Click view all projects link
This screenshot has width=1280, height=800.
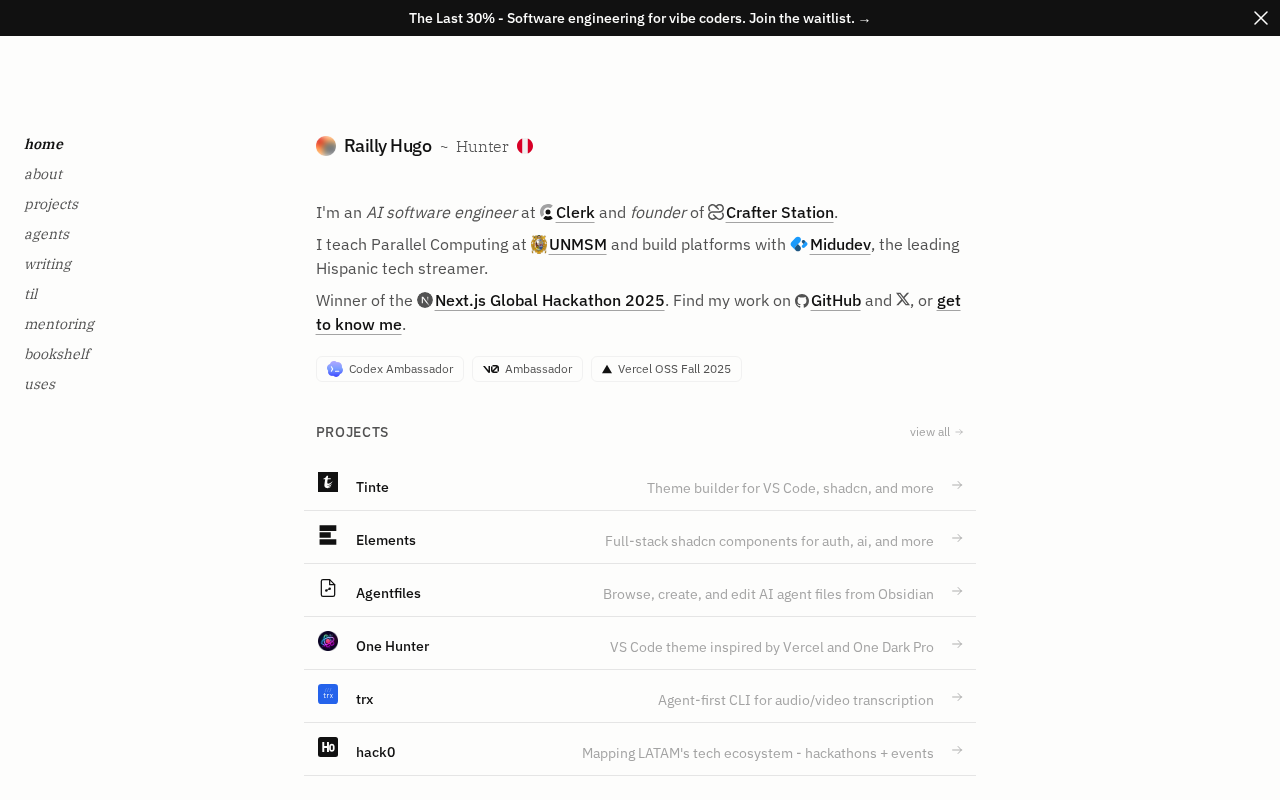[937, 432]
